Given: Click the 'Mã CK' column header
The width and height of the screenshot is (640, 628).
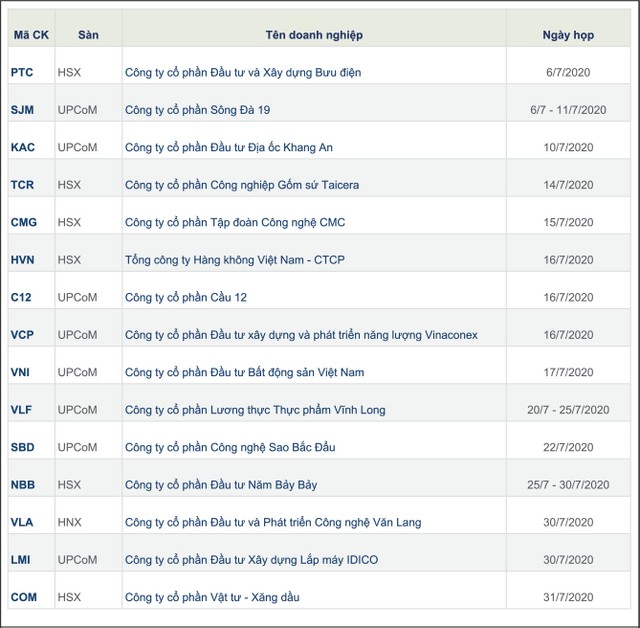Looking at the screenshot, I should point(30,35).
